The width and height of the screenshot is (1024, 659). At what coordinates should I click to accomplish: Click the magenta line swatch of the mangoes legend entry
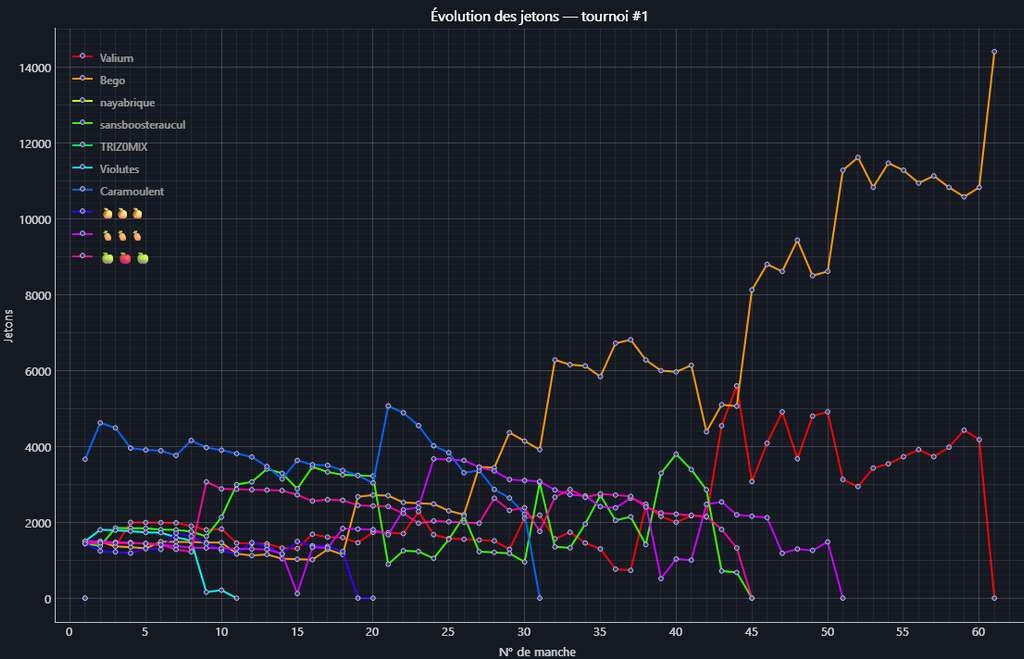click(x=82, y=234)
